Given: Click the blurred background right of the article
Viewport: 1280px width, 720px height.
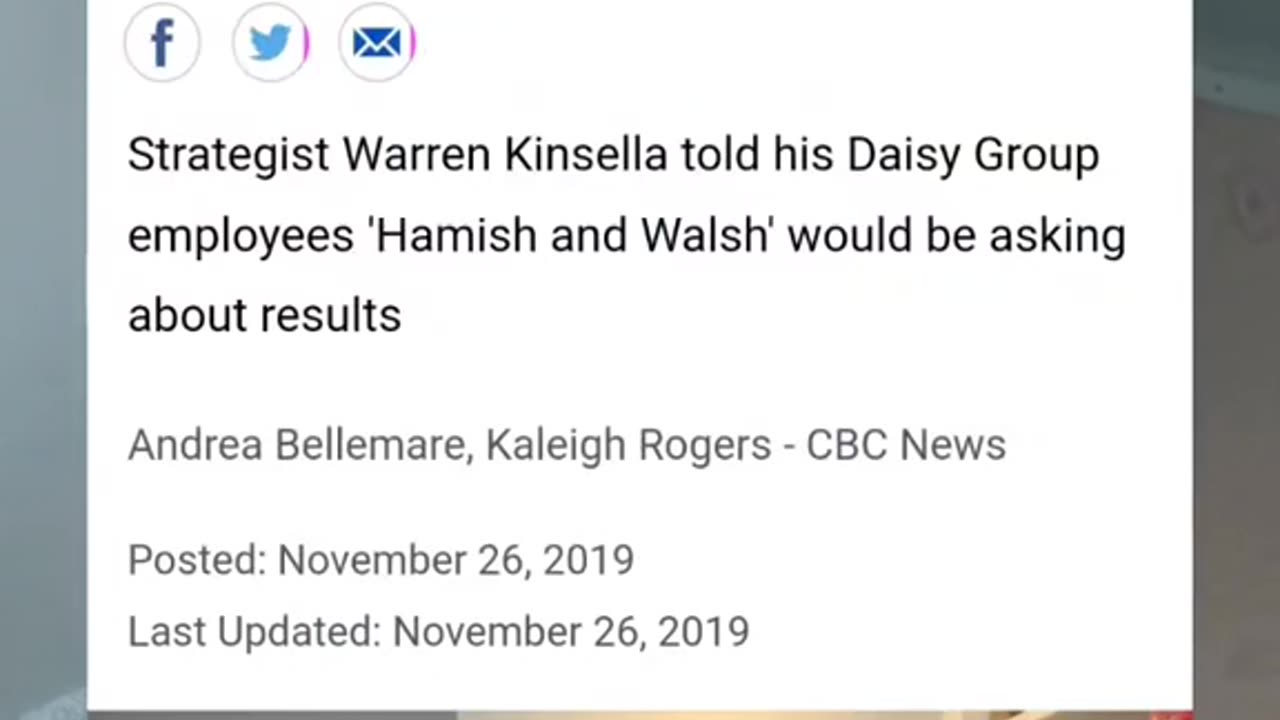Looking at the screenshot, I should coord(1236,360).
